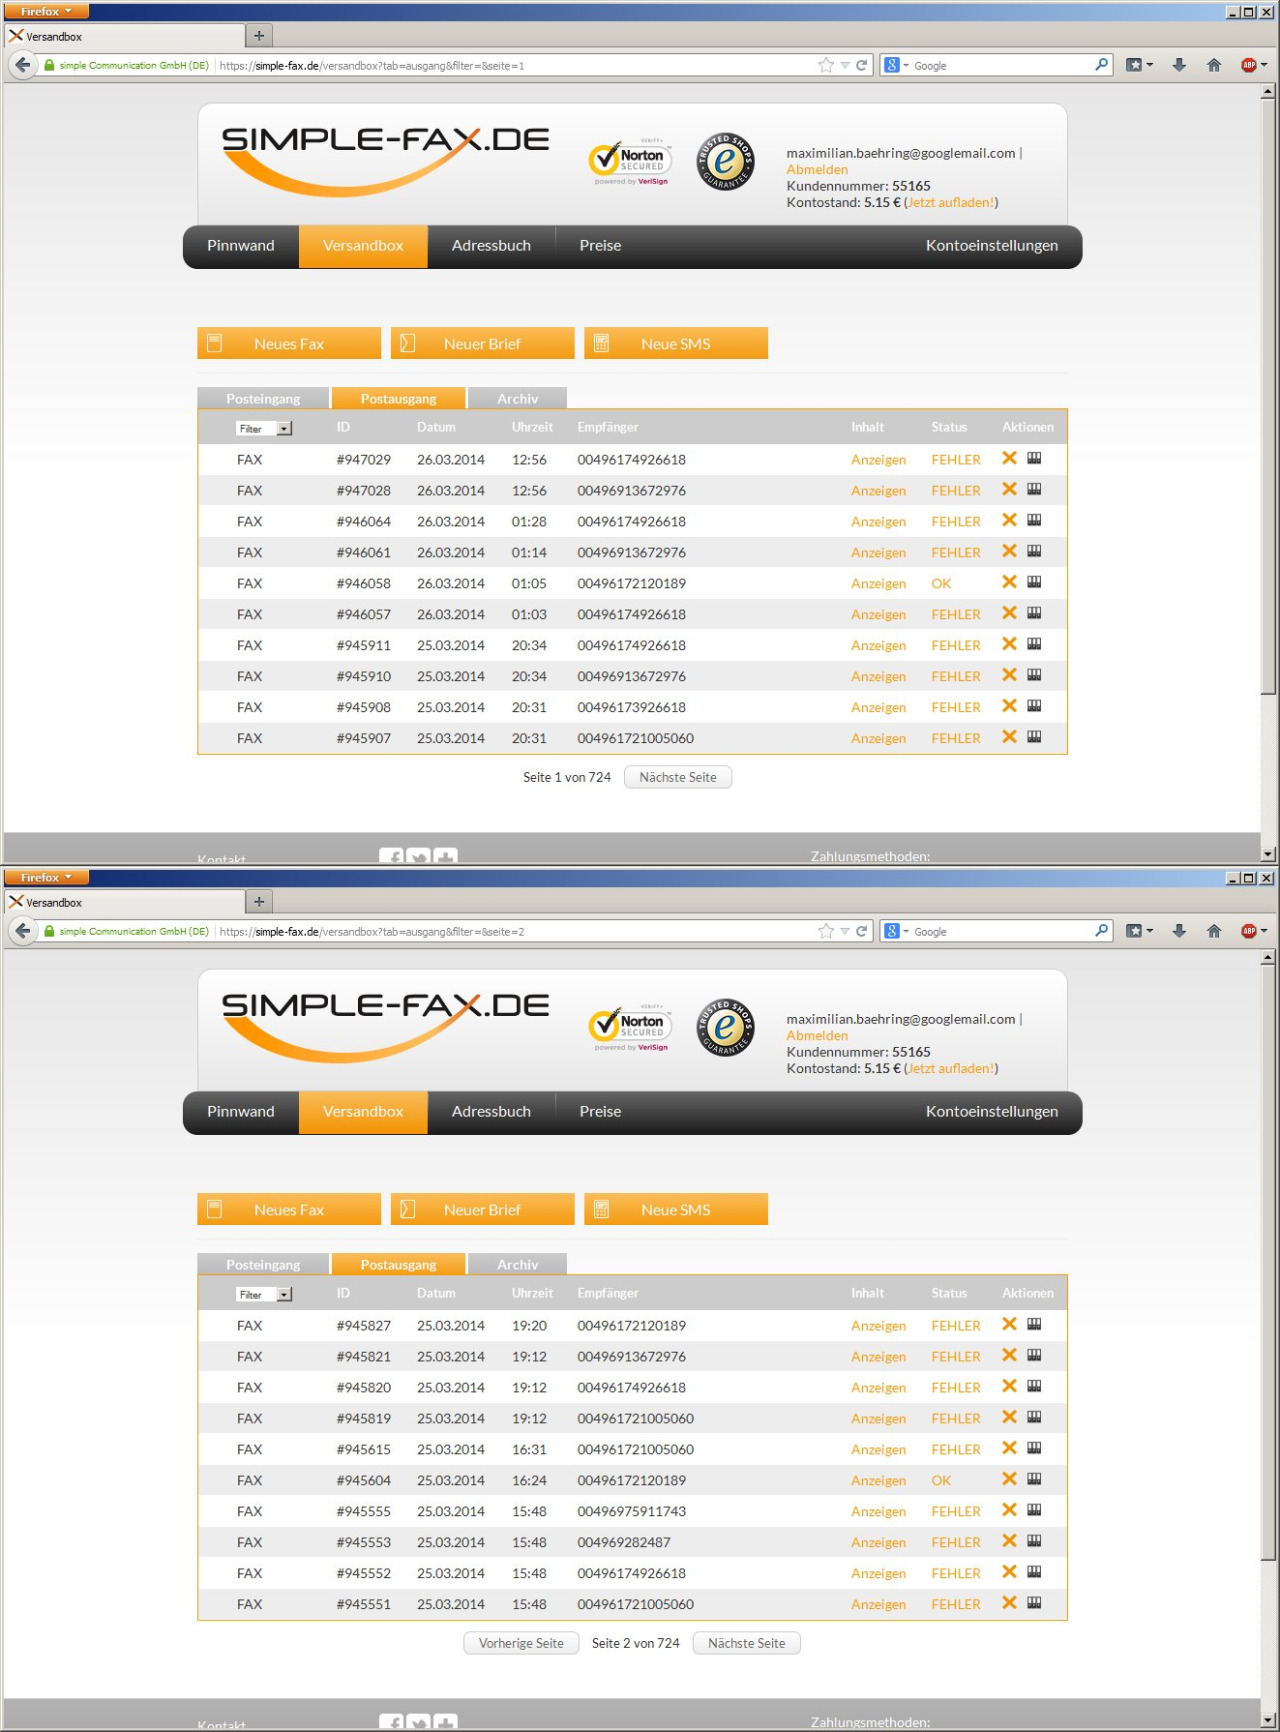Expand Filter dropdown above fax #945827
The width and height of the screenshot is (1280, 1732).
pyautogui.click(x=284, y=1295)
